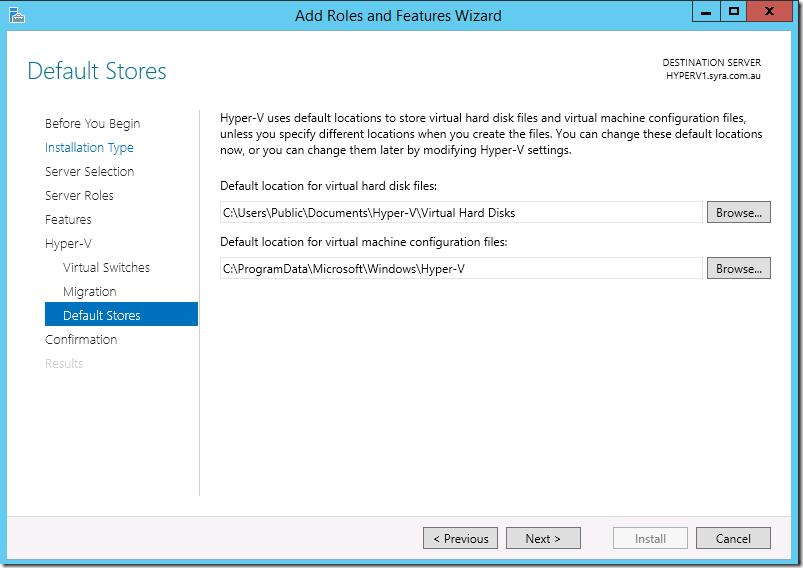803x568 pixels.
Task: Go to the Confirmation step
Action: coord(81,340)
